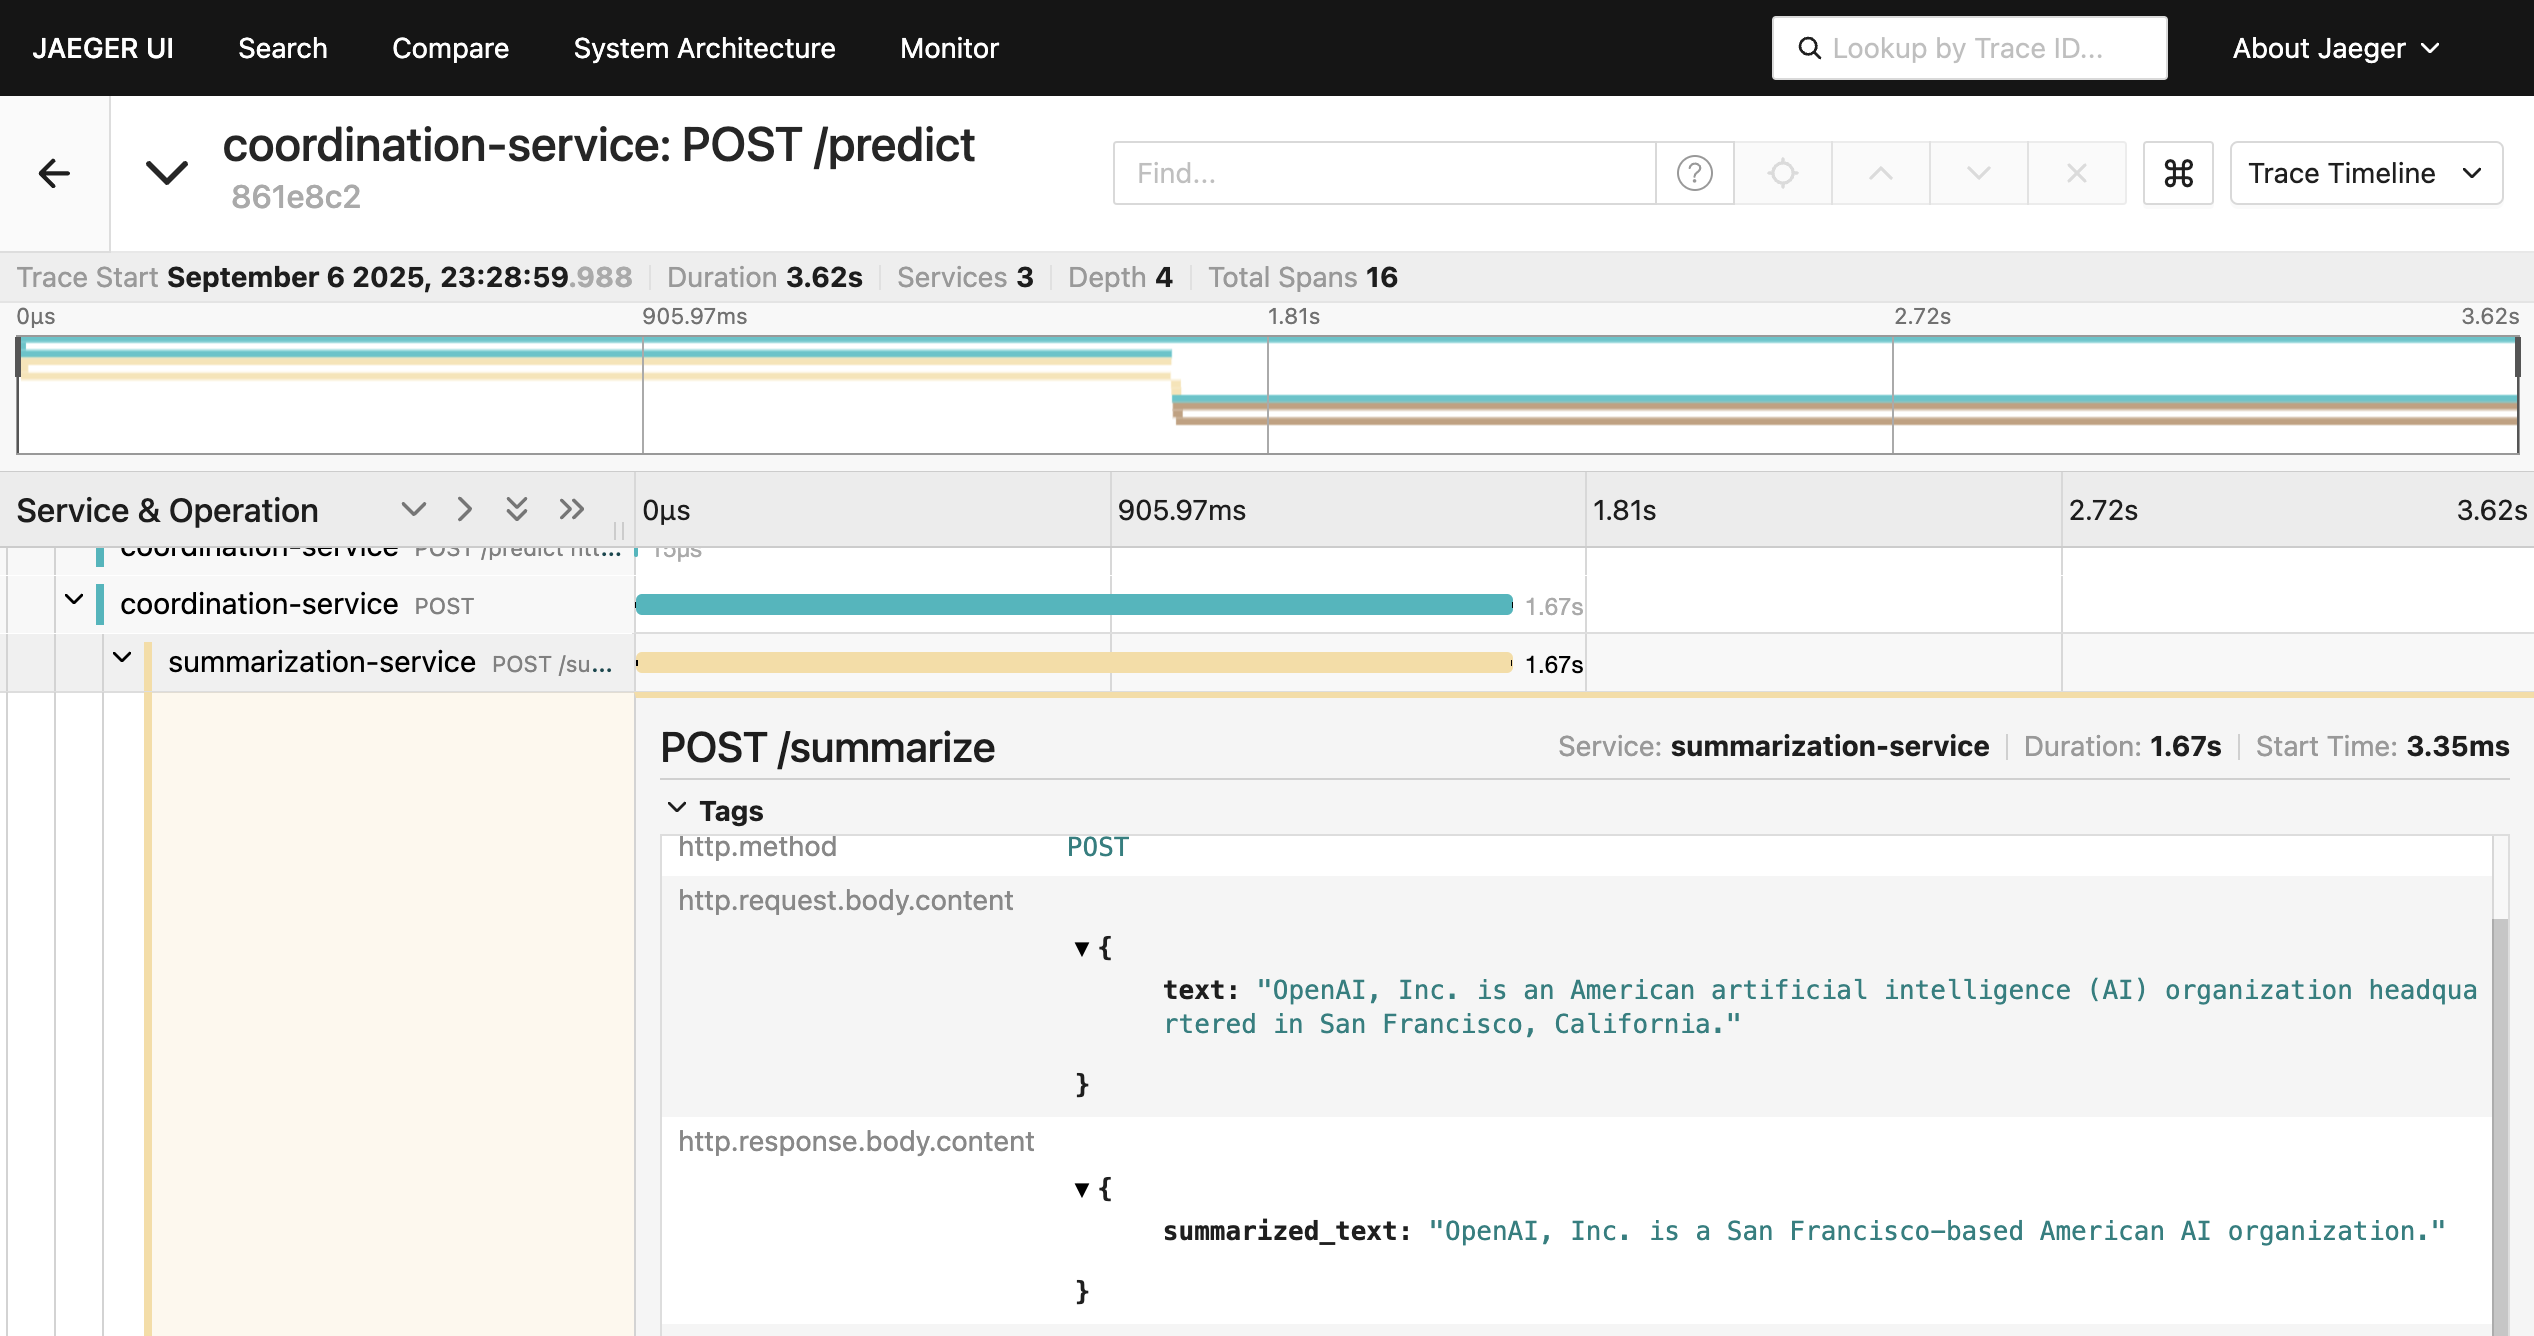Click the back arrow to return to search
The width and height of the screenshot is (2534, 1336).
pyautogui.click(x=54, y=173)
